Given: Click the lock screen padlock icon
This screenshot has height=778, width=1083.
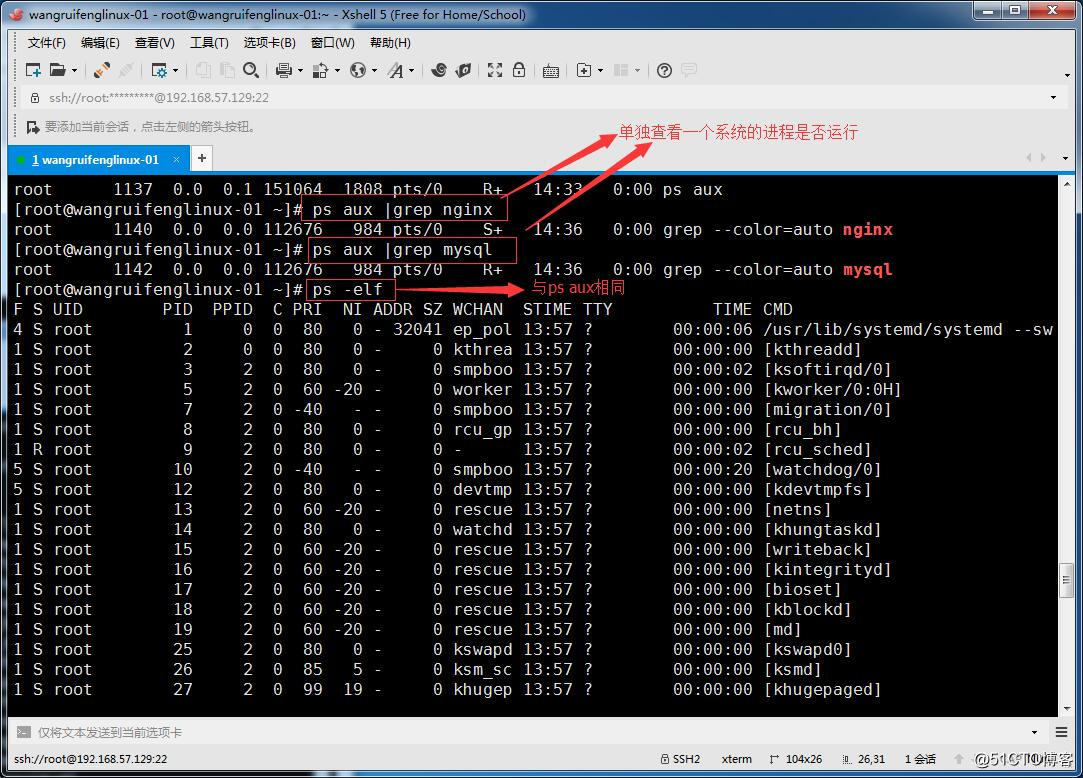Looking at the screenshot, I should pyautogui.click(x=519, y=70).
